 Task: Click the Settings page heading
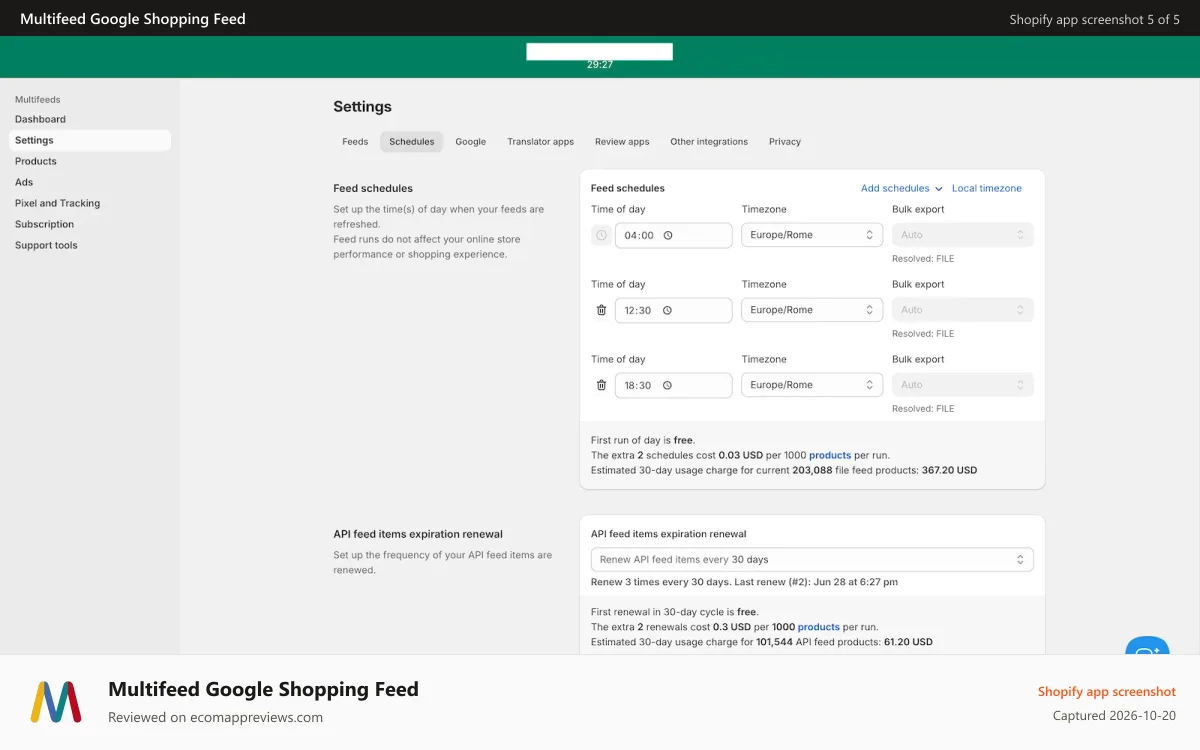[363, 107]
